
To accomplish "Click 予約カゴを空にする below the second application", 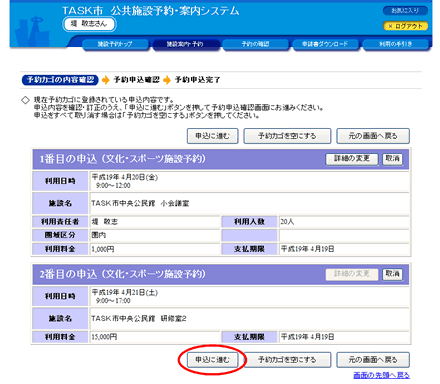I will 287,360.
